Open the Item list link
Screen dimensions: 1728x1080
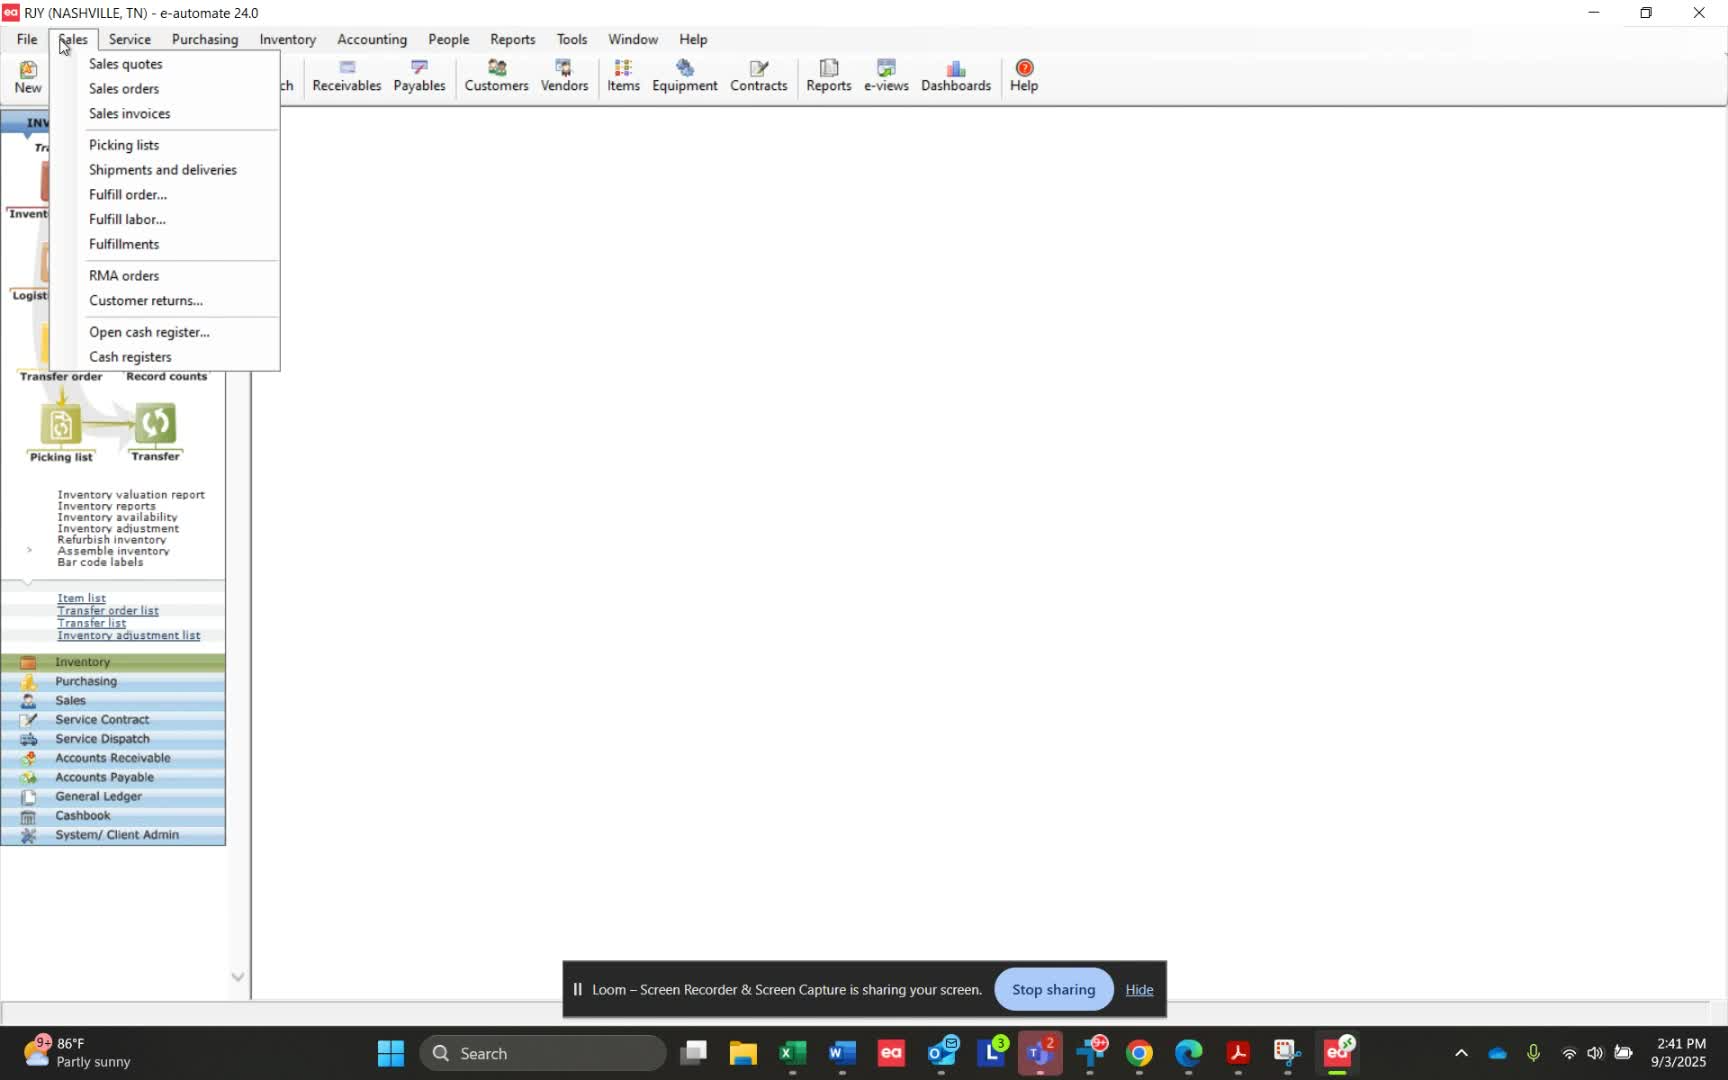coord(81,598)
